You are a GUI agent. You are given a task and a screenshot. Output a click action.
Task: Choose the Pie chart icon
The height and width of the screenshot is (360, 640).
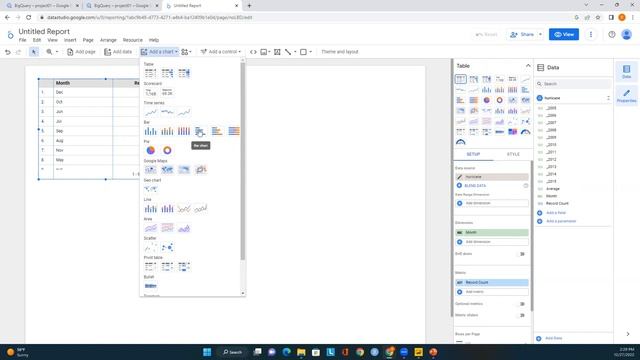151,150
